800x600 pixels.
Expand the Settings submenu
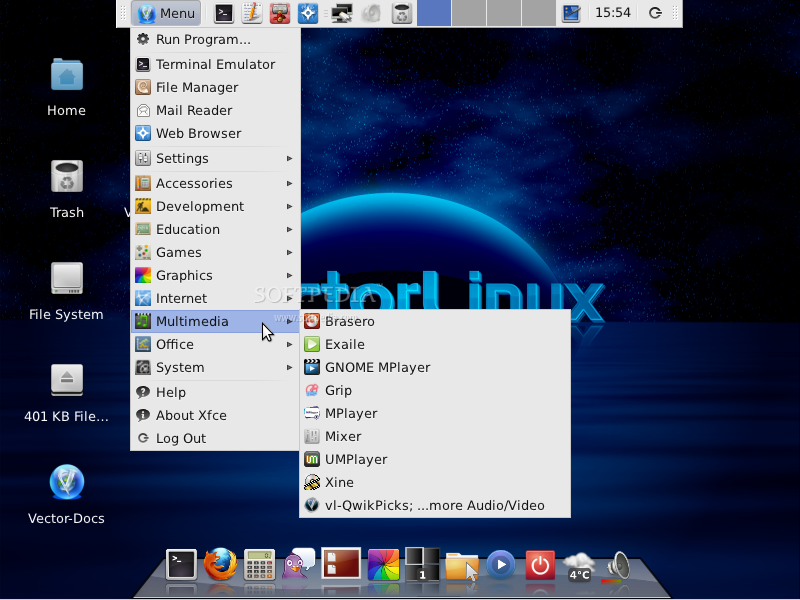pyautogui.click(x=181, y=158)
